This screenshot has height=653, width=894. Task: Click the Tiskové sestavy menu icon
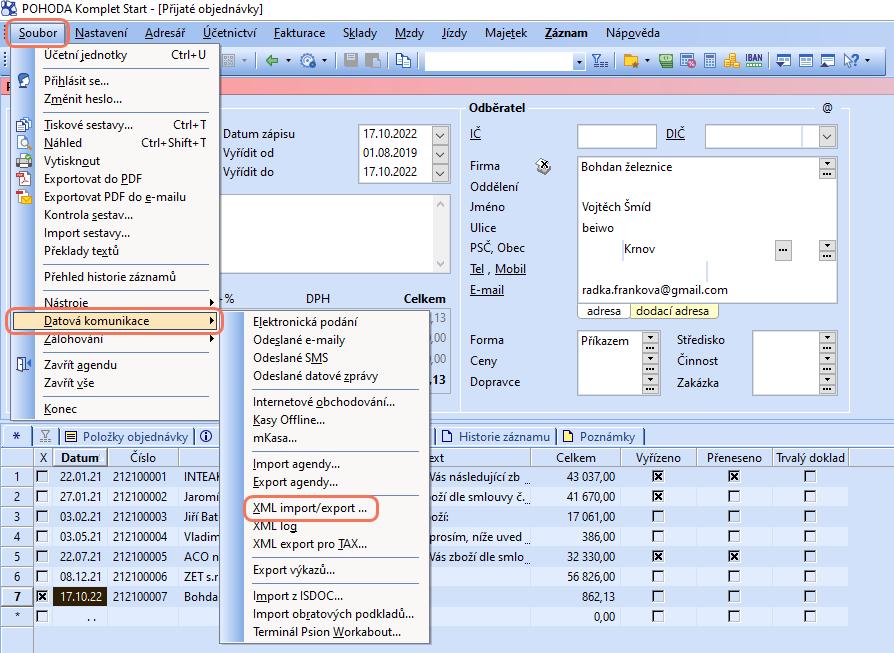point(24,125)
